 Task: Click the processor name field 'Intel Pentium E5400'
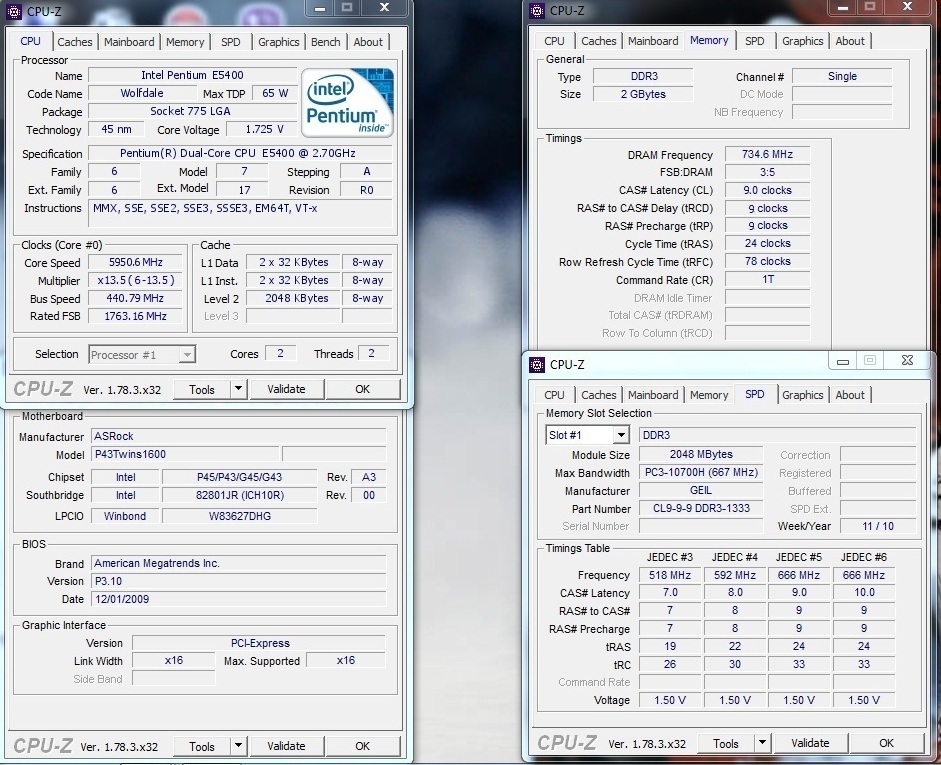point(192,75)
